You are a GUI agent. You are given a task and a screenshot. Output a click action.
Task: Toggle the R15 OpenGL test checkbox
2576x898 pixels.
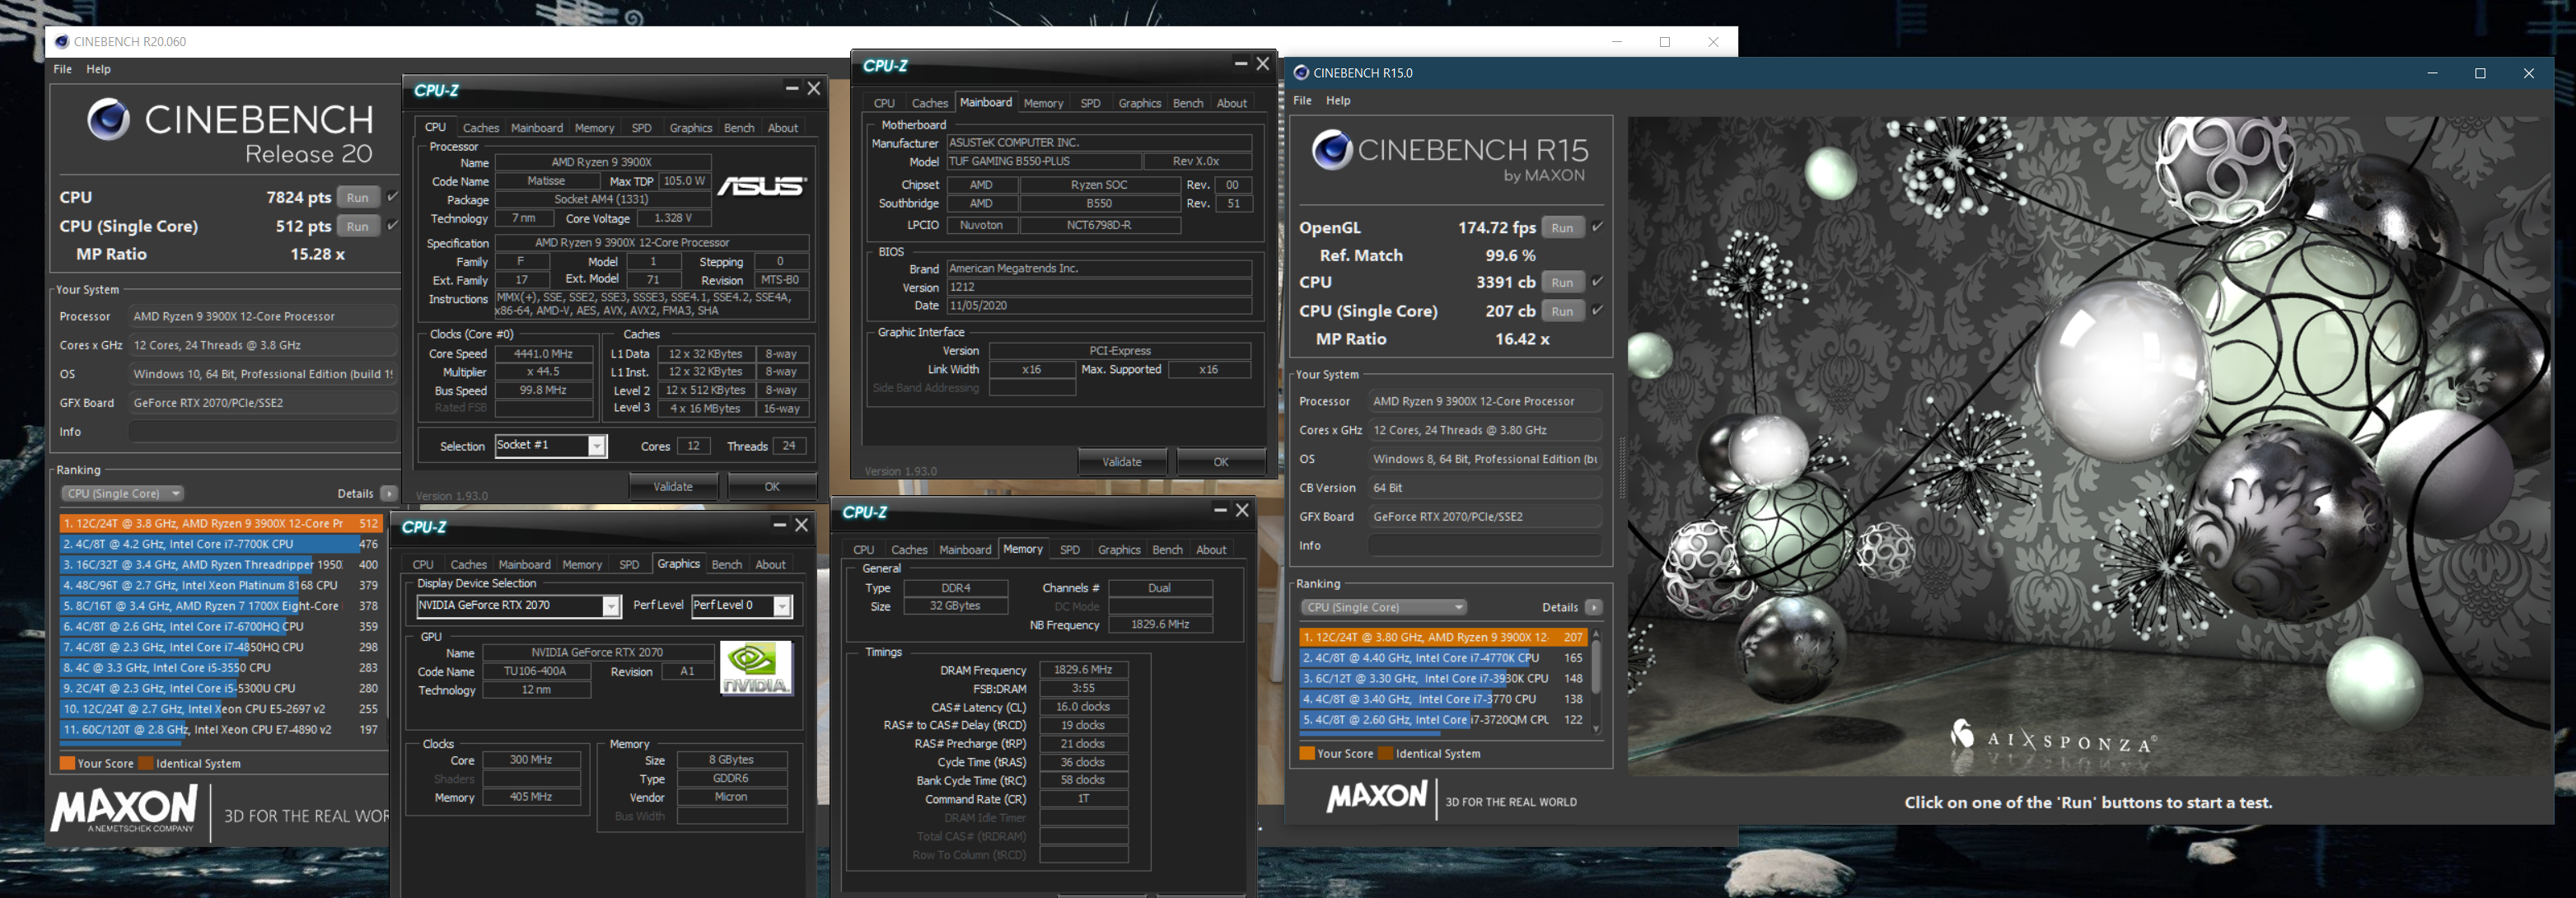coord(1597,227)
